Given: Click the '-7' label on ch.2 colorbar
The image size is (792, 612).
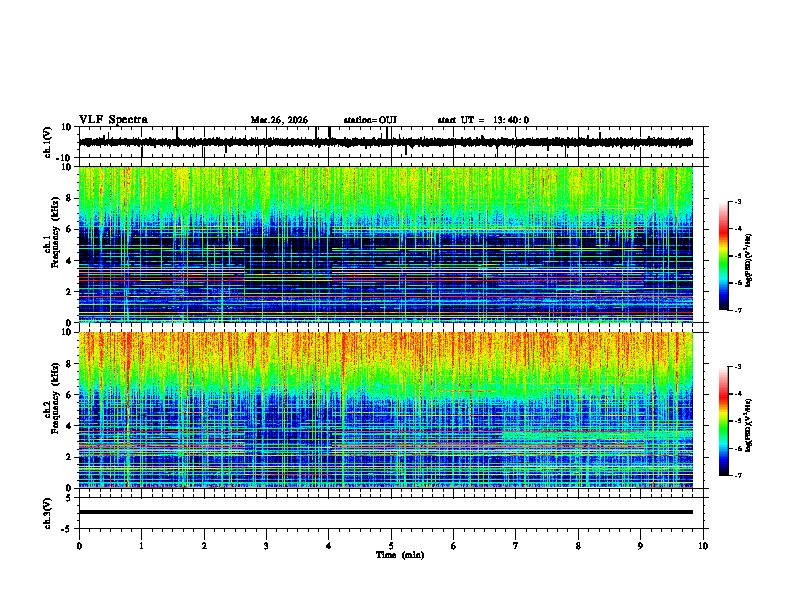Looking at the screenshot, I should tap(738, 476).
